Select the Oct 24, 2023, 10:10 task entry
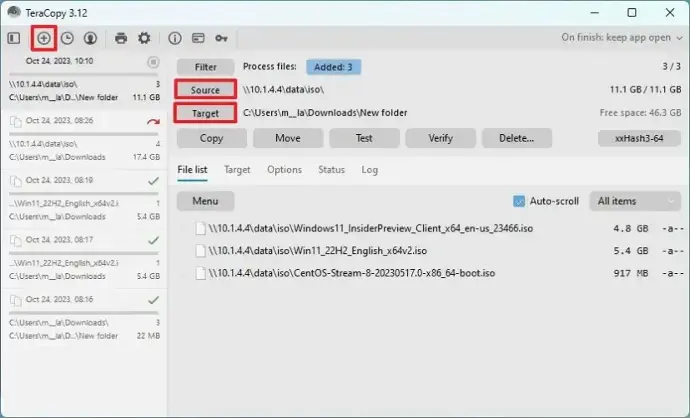Image resolution: width=690 pixels, height=418 pixels. (x=84, y=78)
